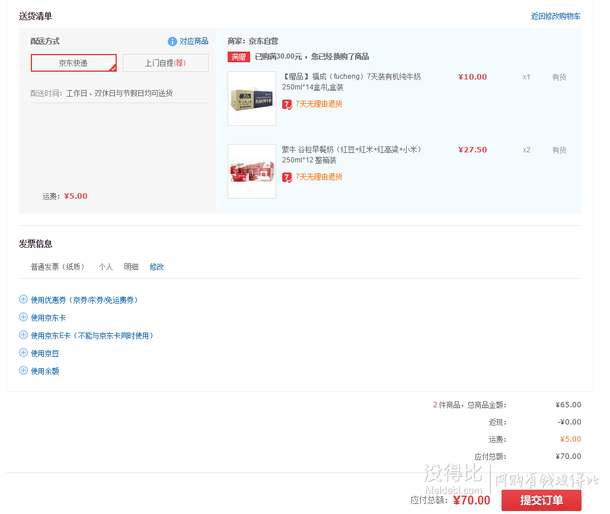Click the ¥10.00 item price
The image size is (610, 514).
(473, 77)
